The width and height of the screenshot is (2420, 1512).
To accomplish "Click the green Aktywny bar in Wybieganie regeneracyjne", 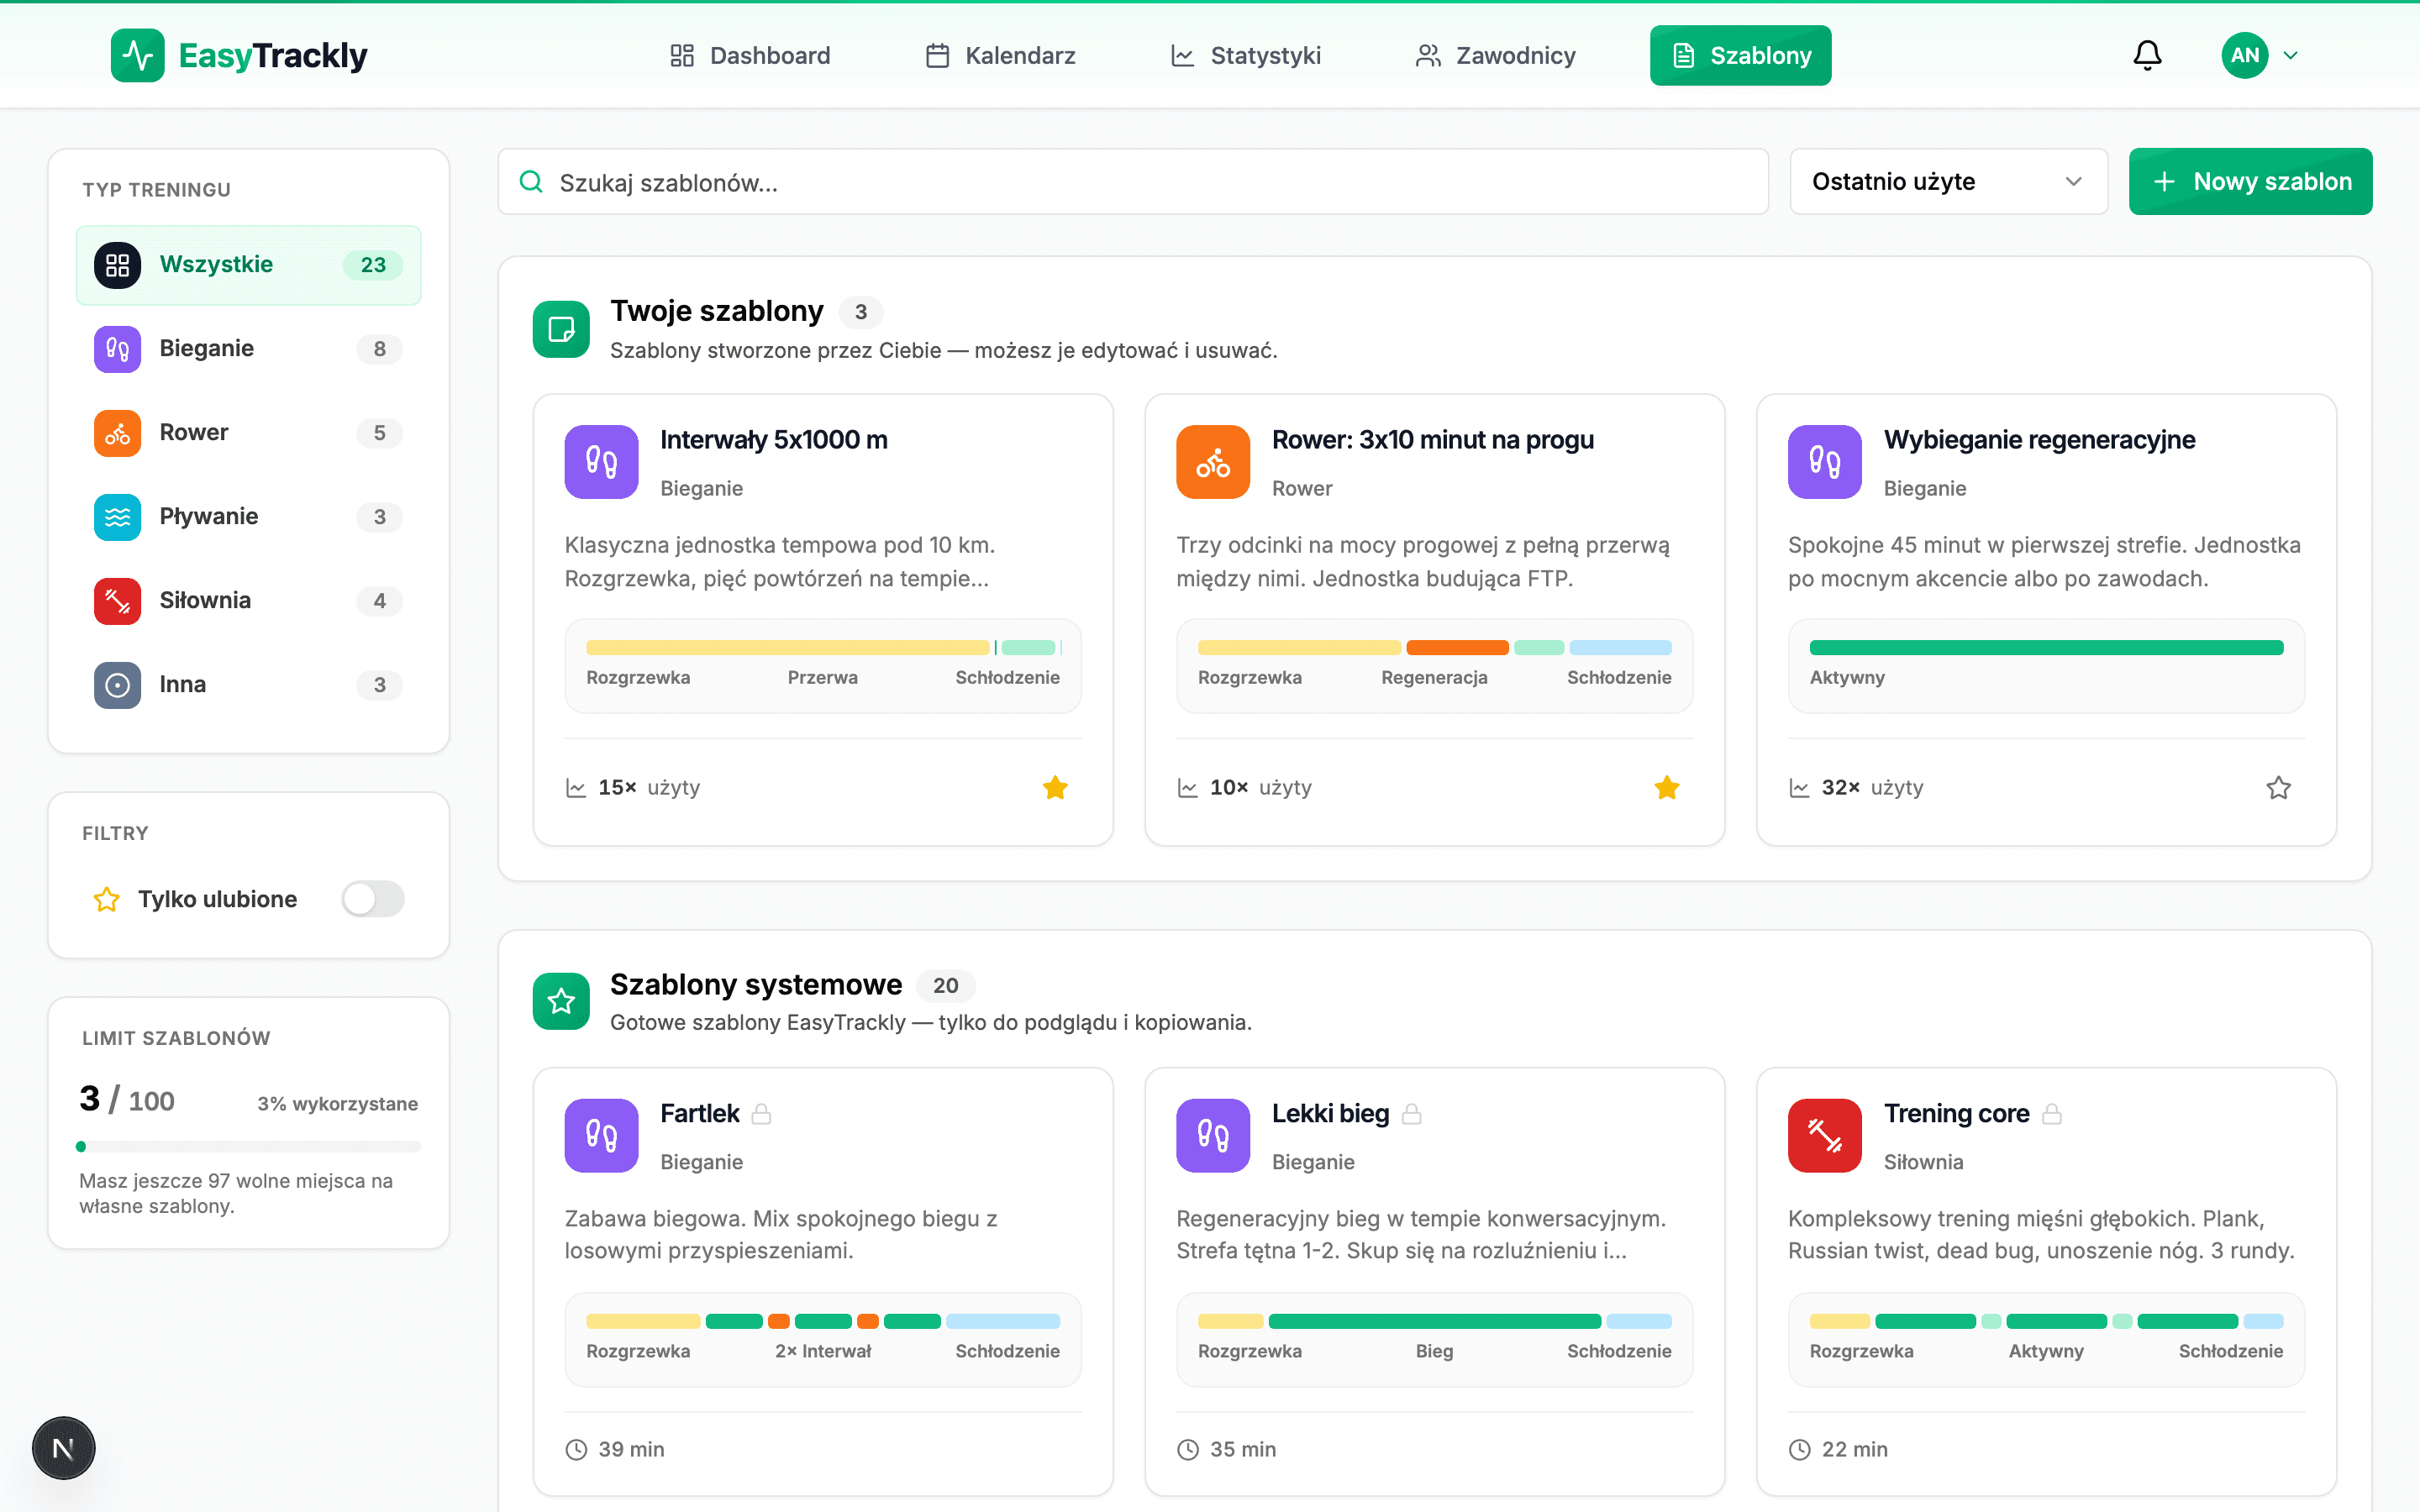I will tap(2046, 647).
